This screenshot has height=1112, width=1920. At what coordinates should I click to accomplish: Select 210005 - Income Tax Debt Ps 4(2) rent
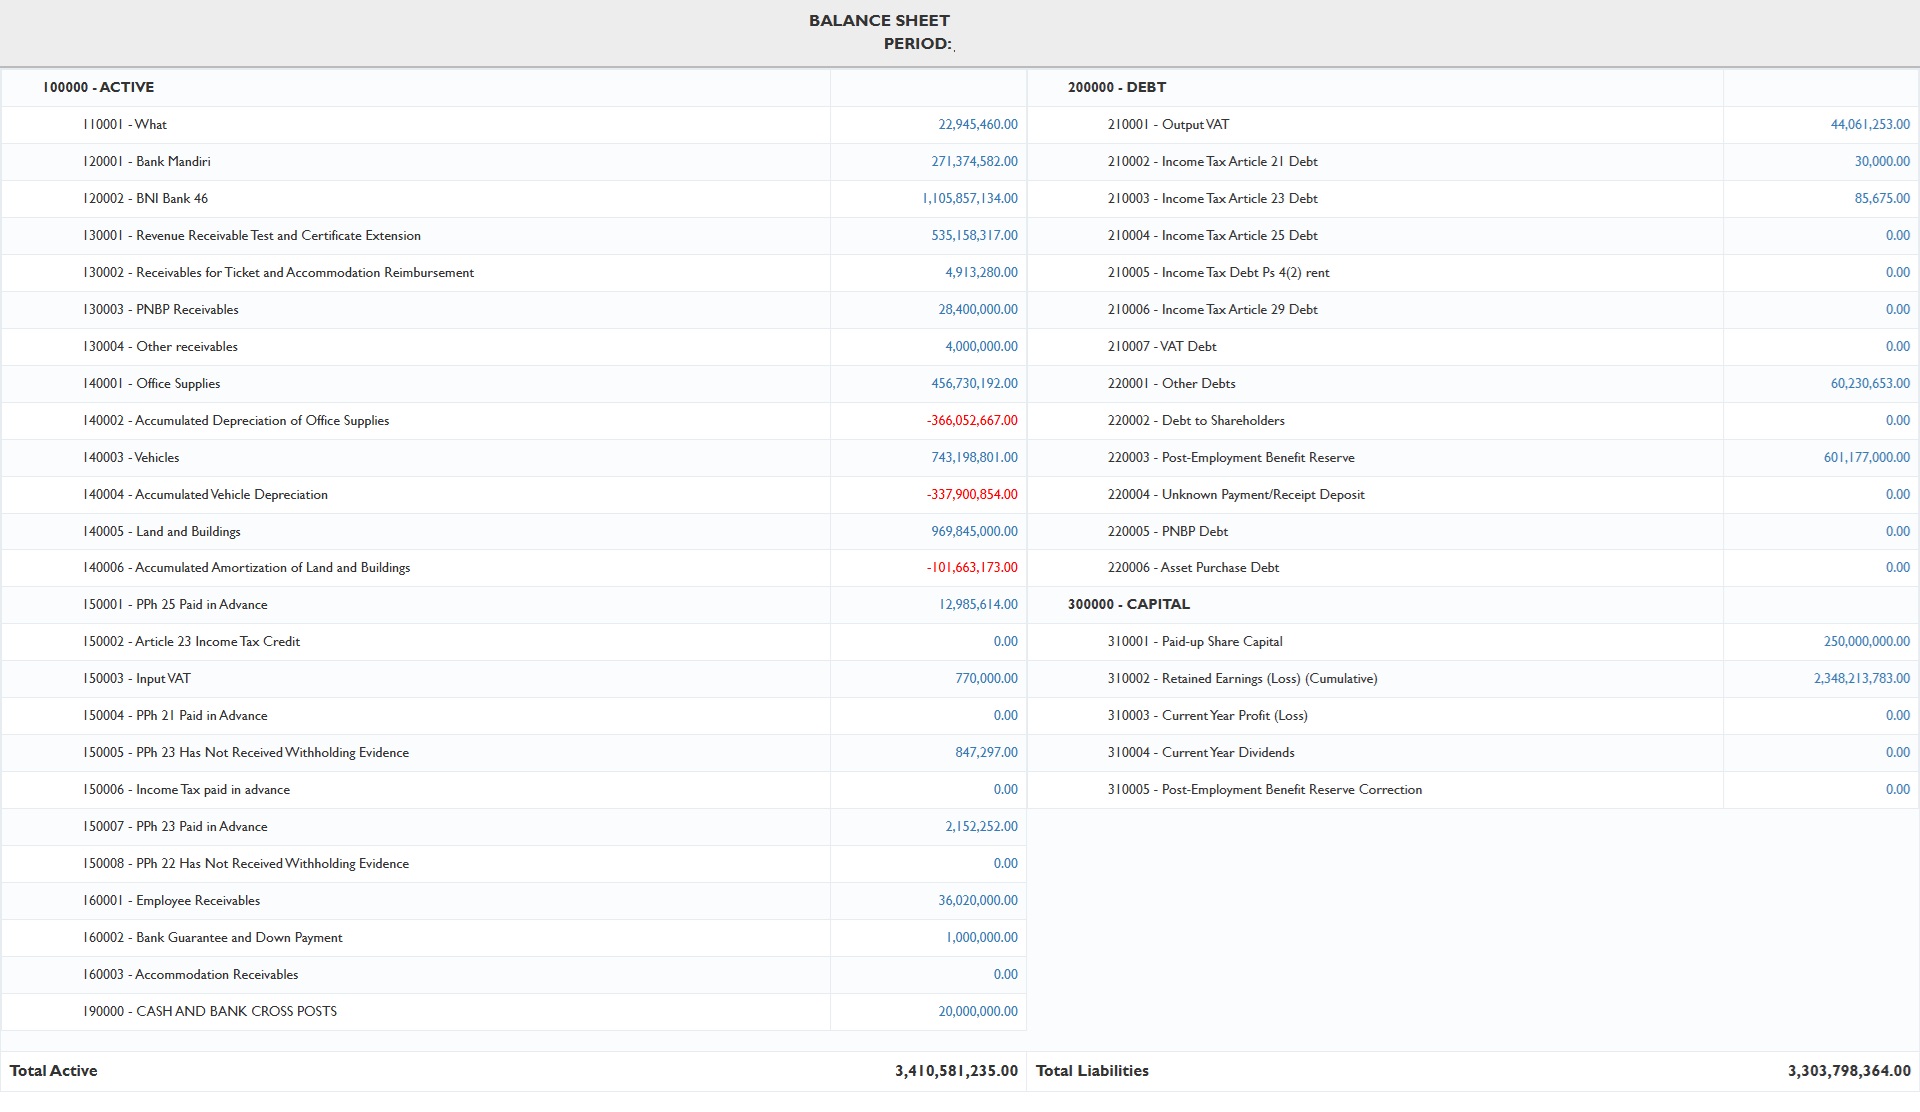1218,273
